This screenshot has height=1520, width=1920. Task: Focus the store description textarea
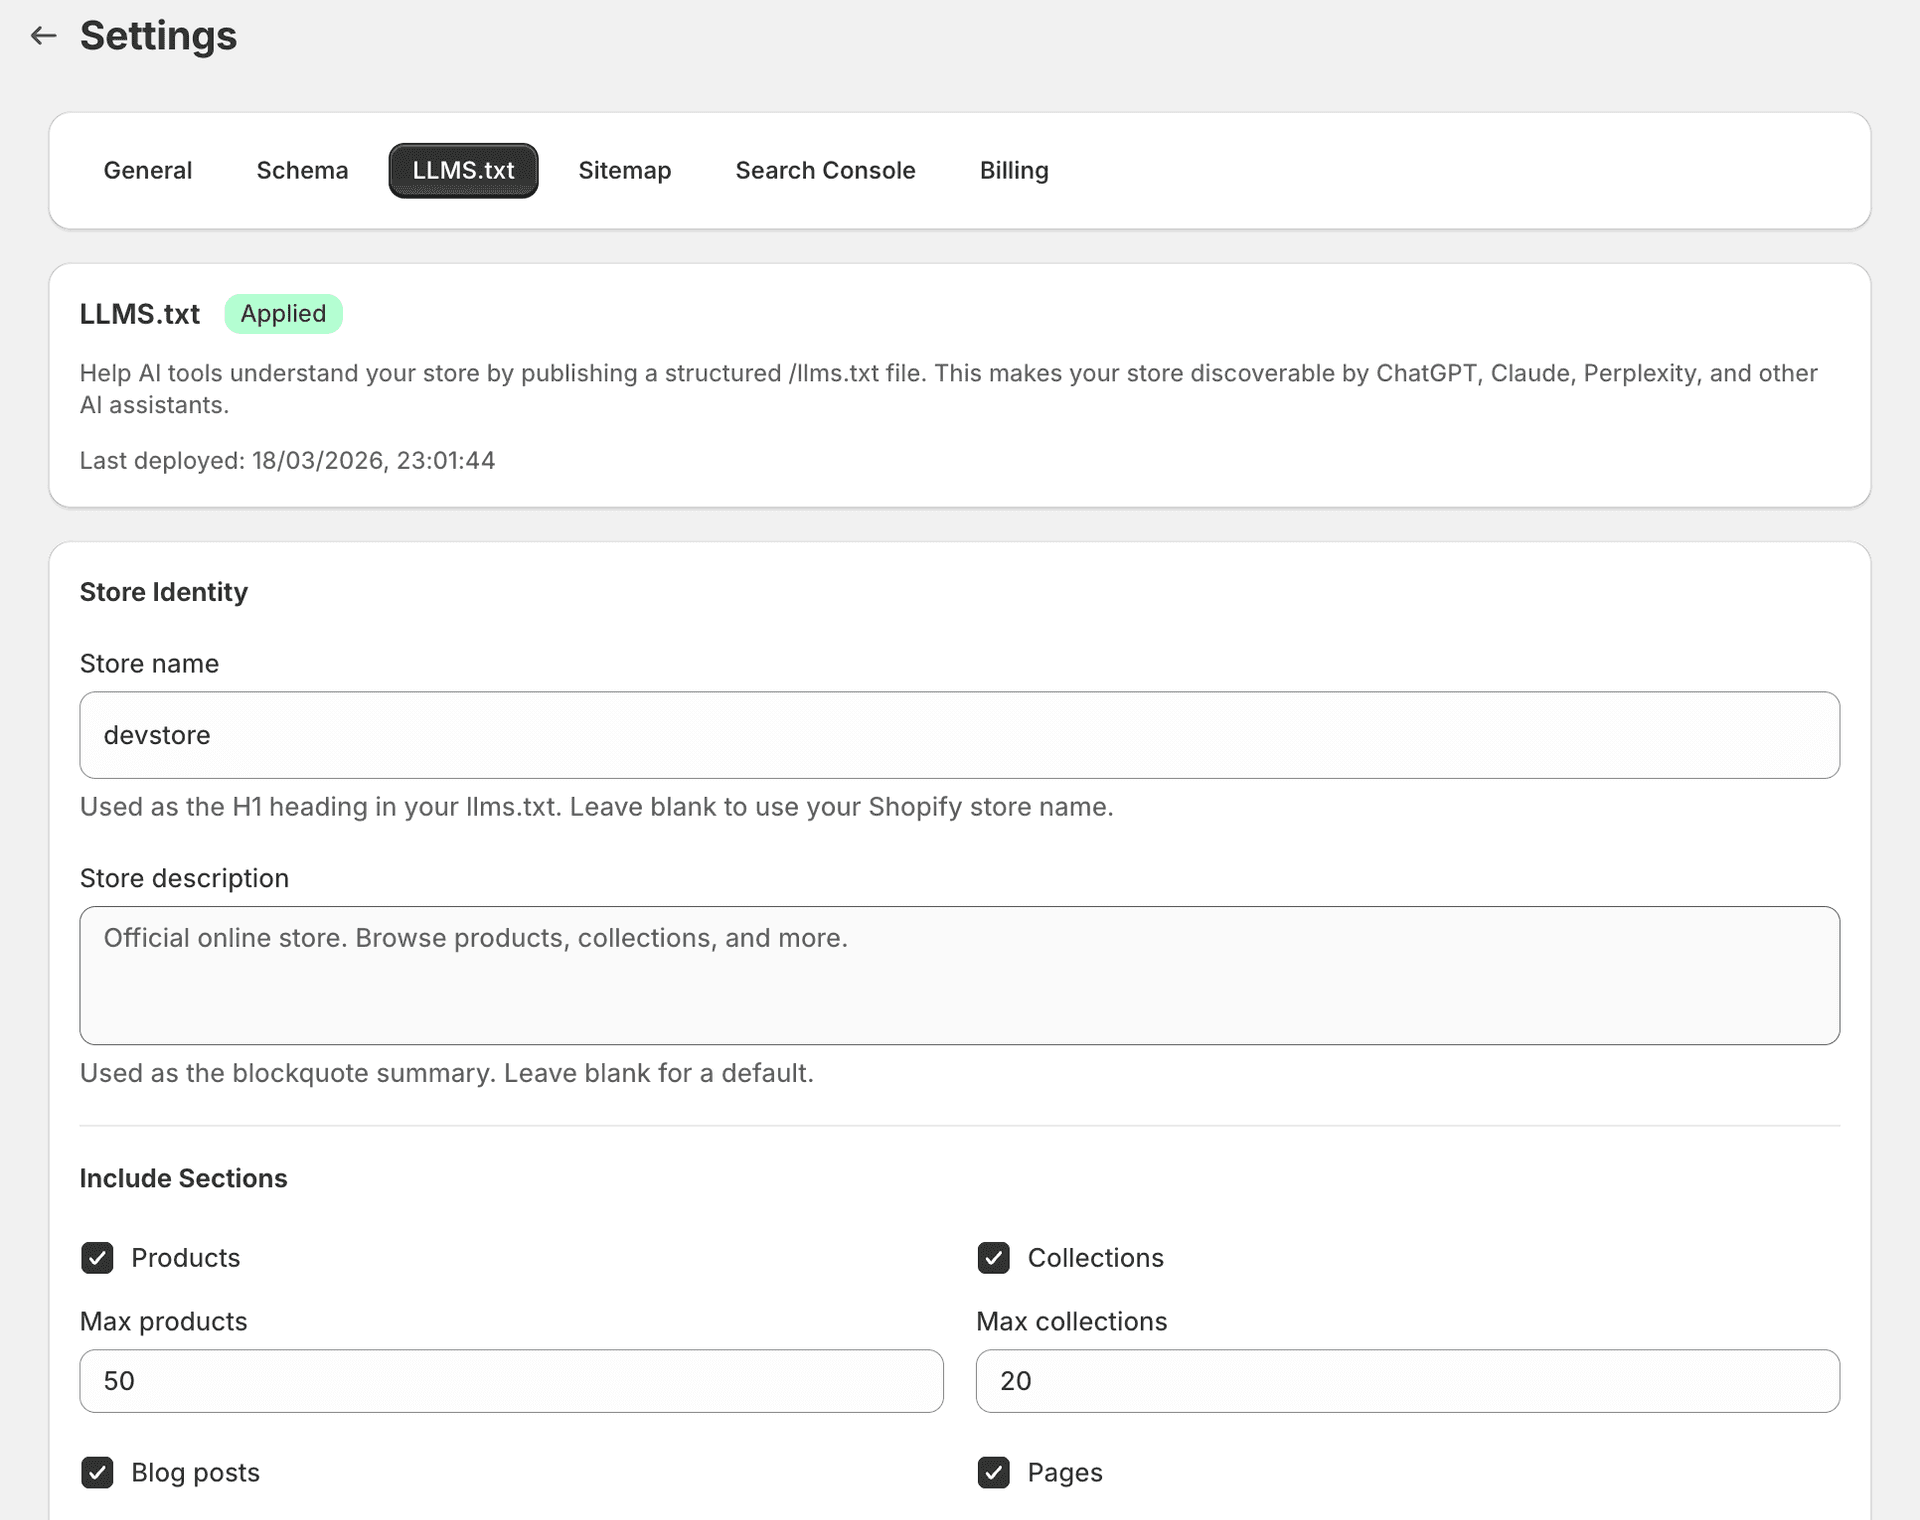tap(960, 975)
